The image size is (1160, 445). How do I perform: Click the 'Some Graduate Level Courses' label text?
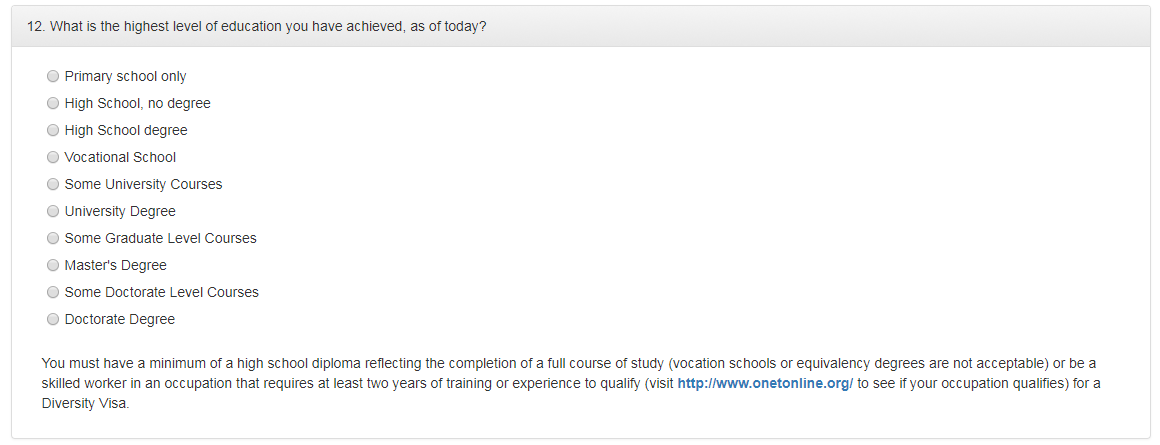[161, 238]
